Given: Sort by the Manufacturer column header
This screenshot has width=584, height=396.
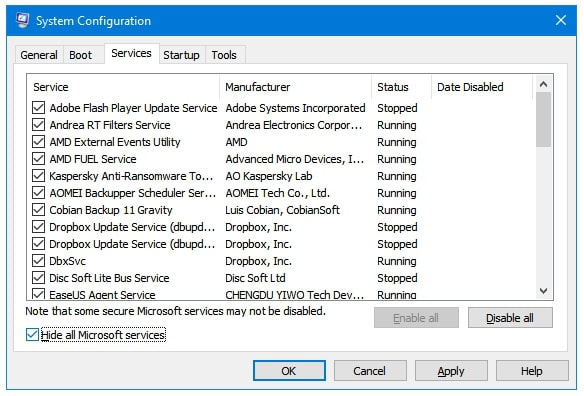Looking at the screenshot, I should (x=296, y=87).
